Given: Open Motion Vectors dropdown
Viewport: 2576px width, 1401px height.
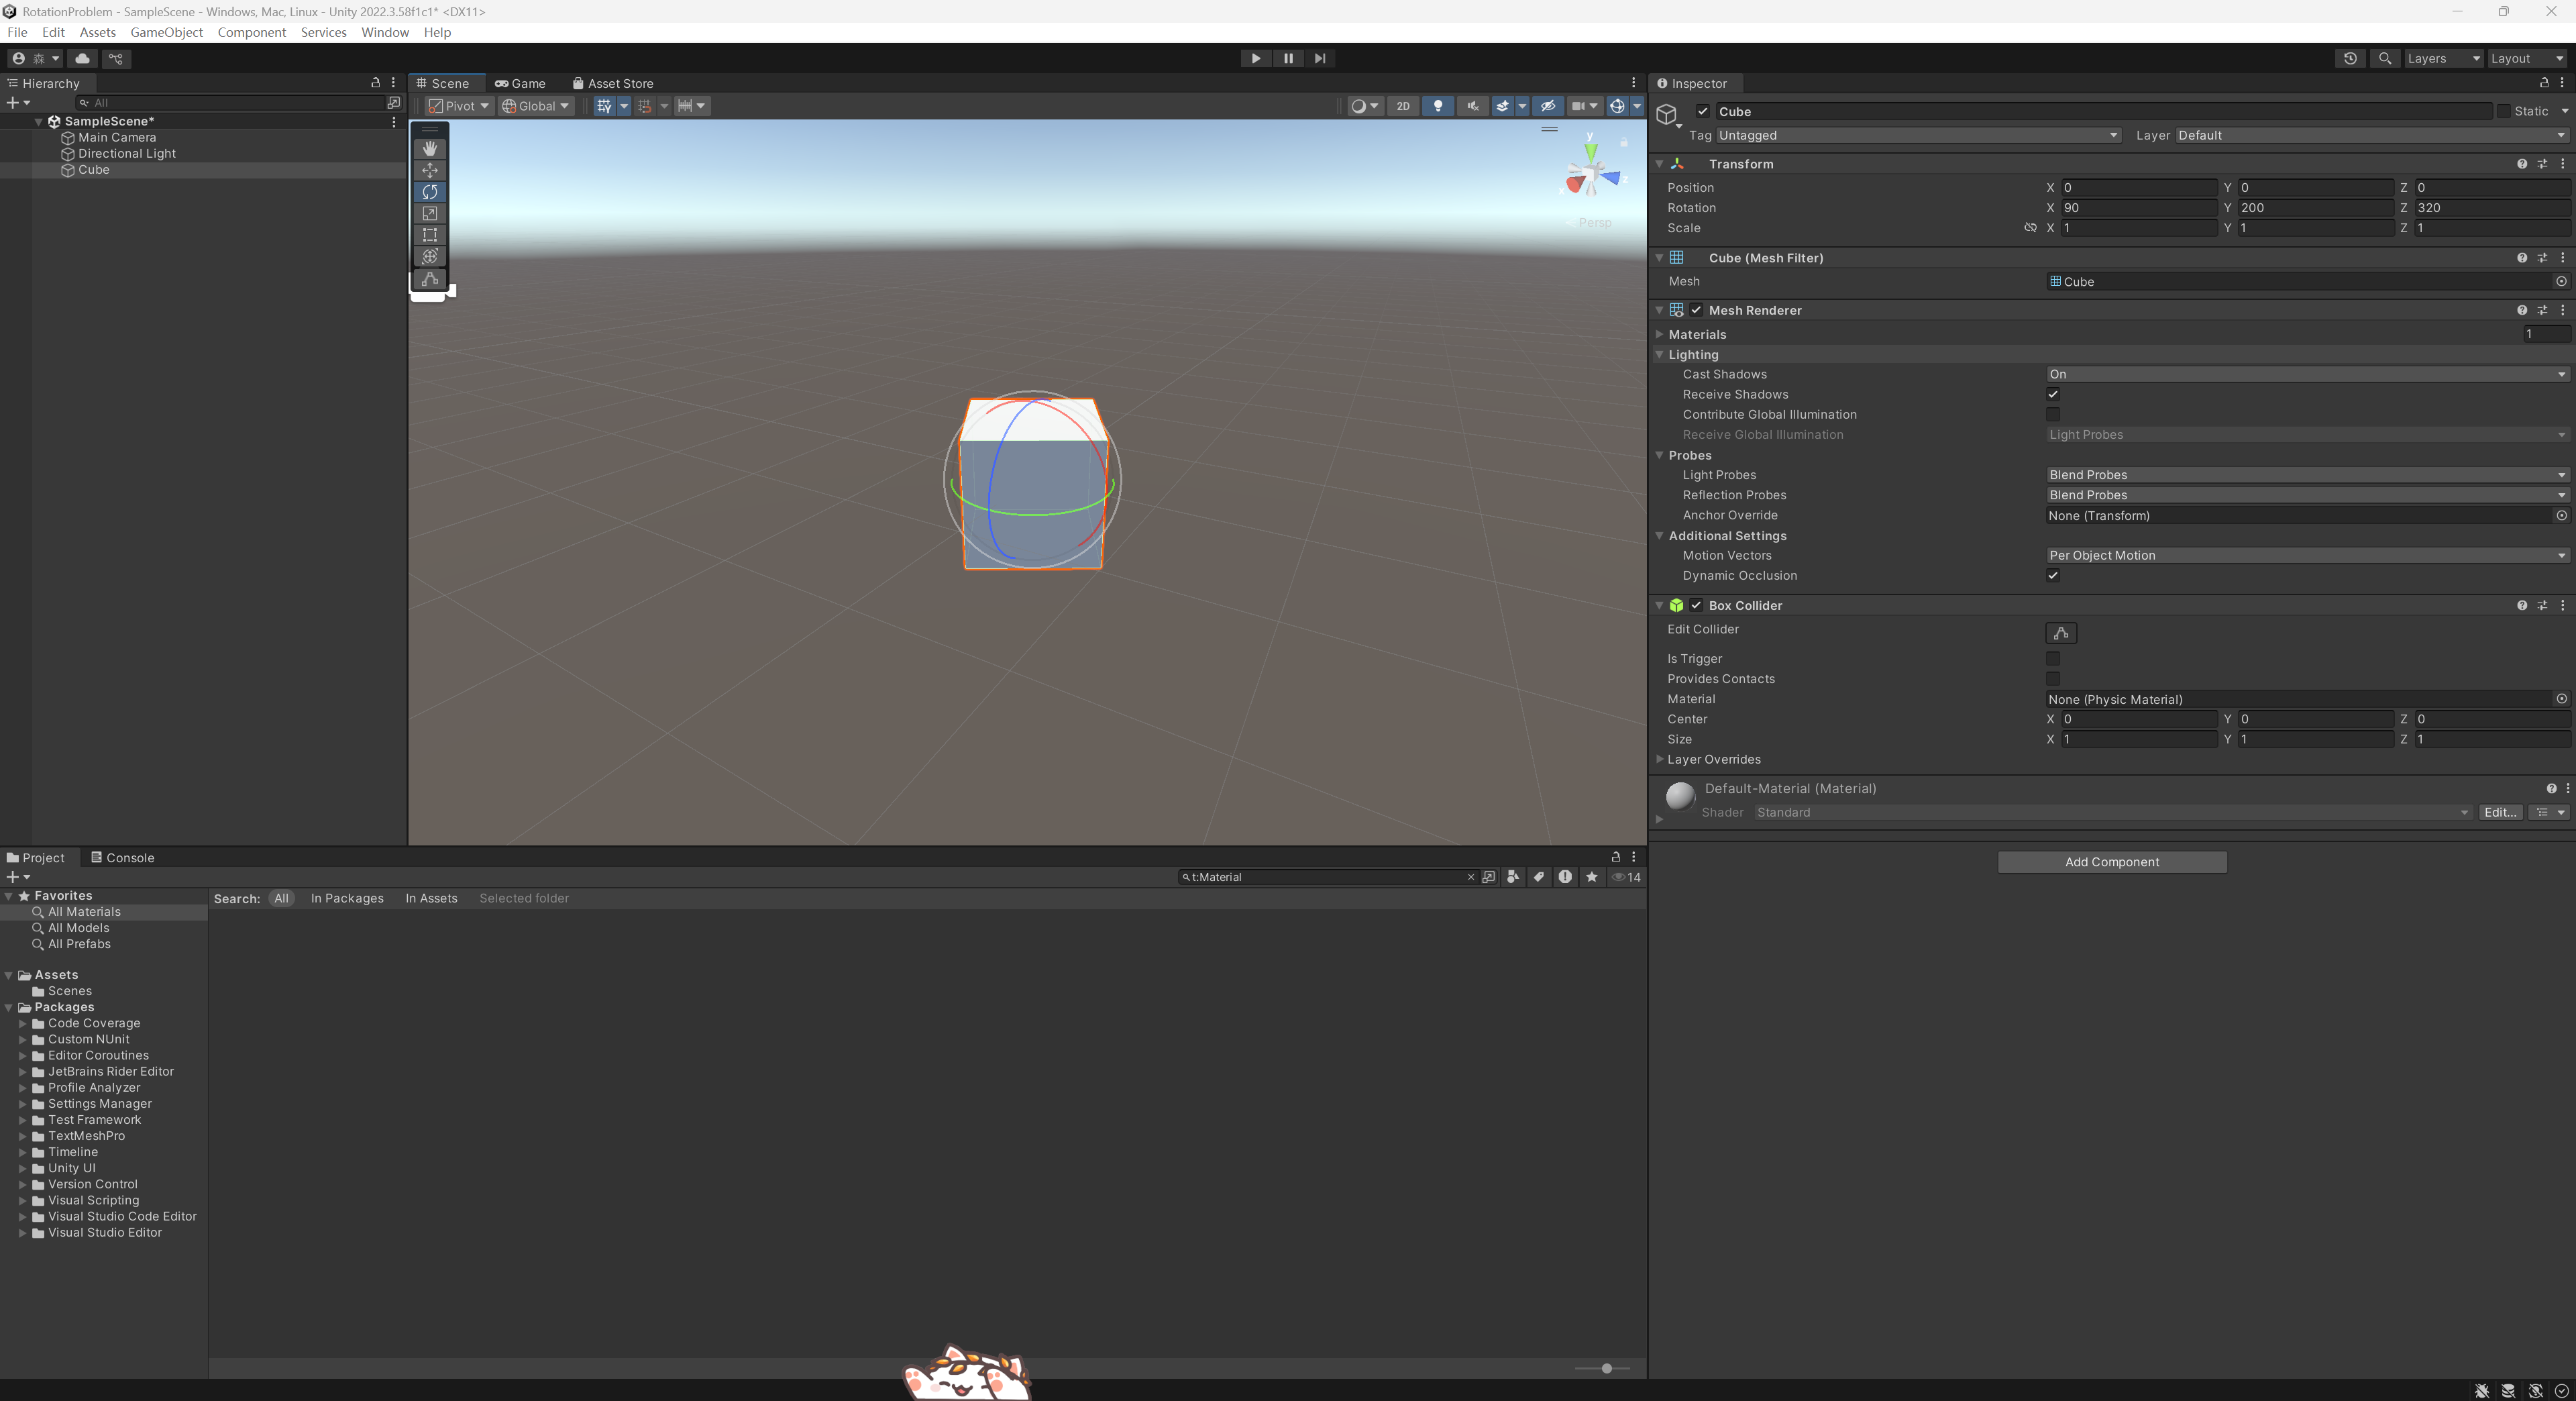Looking at the screenshot, I should [2307, 555].
